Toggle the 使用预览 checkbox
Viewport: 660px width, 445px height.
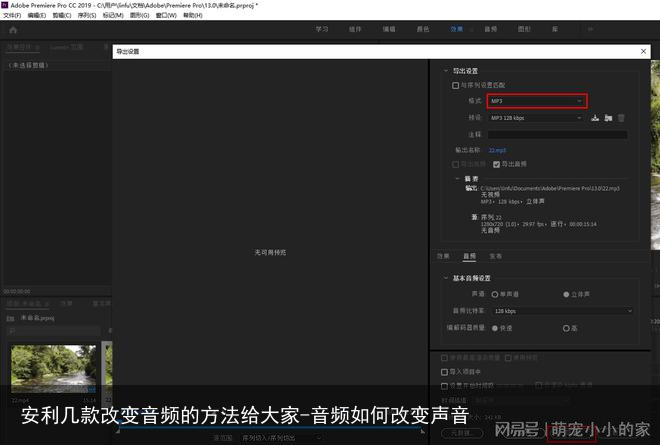tap(508, 358)
